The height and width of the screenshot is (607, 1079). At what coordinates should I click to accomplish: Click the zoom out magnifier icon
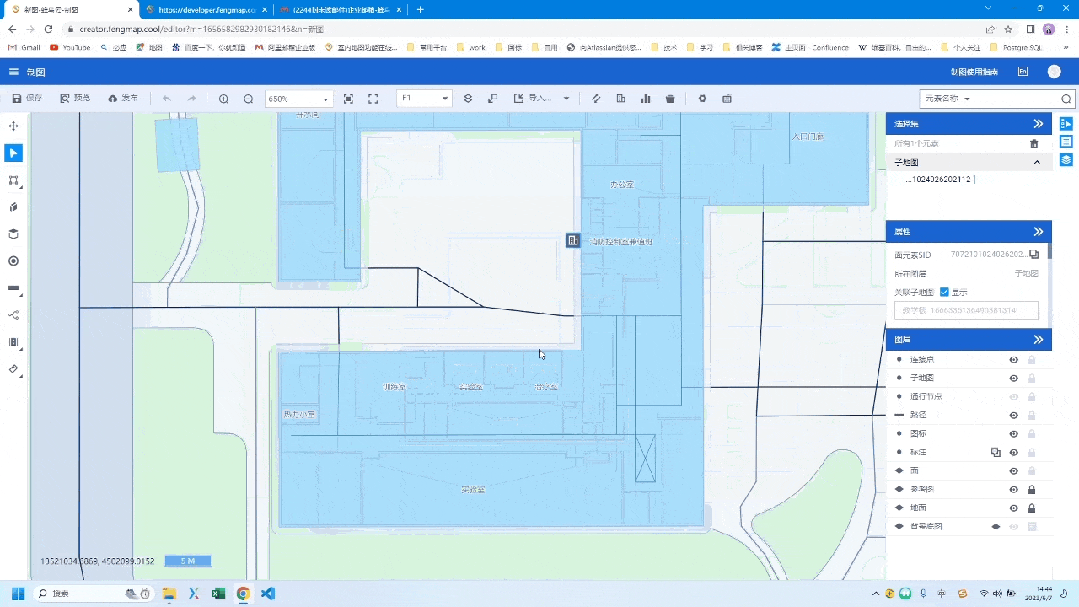[x=248, y=98]
